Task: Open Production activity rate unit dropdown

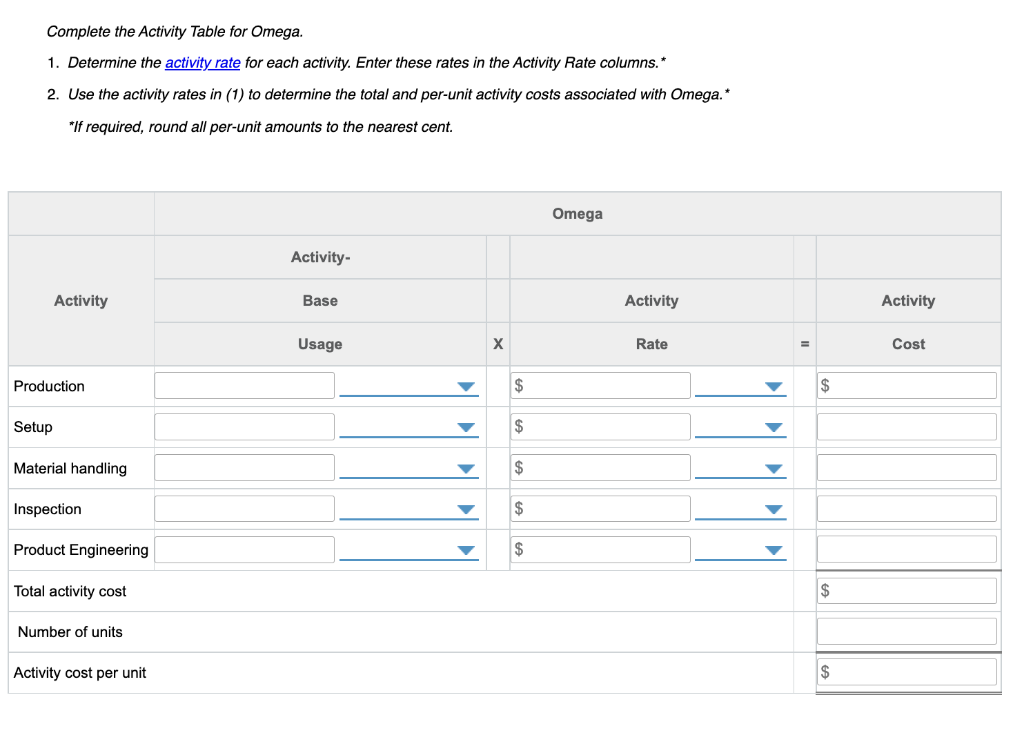Action: pos(740,387)
